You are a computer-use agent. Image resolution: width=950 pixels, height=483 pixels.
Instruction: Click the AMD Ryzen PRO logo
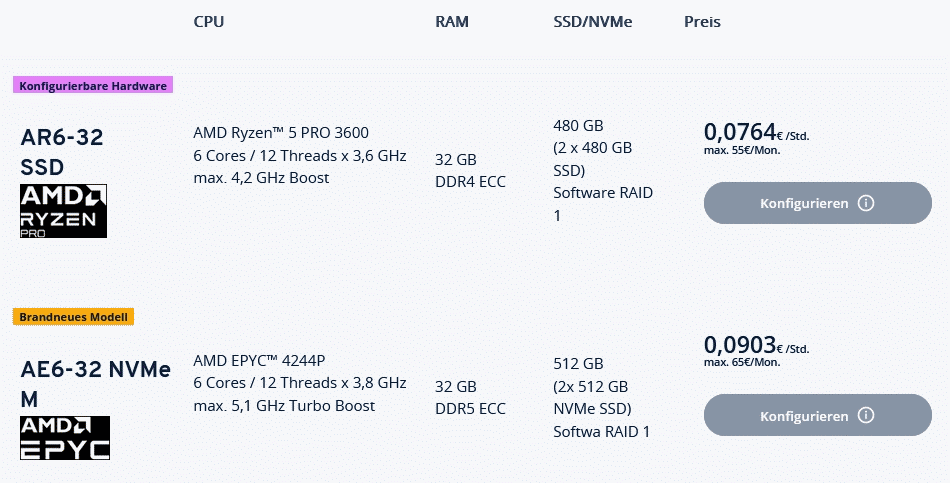[x=63, y=210]
